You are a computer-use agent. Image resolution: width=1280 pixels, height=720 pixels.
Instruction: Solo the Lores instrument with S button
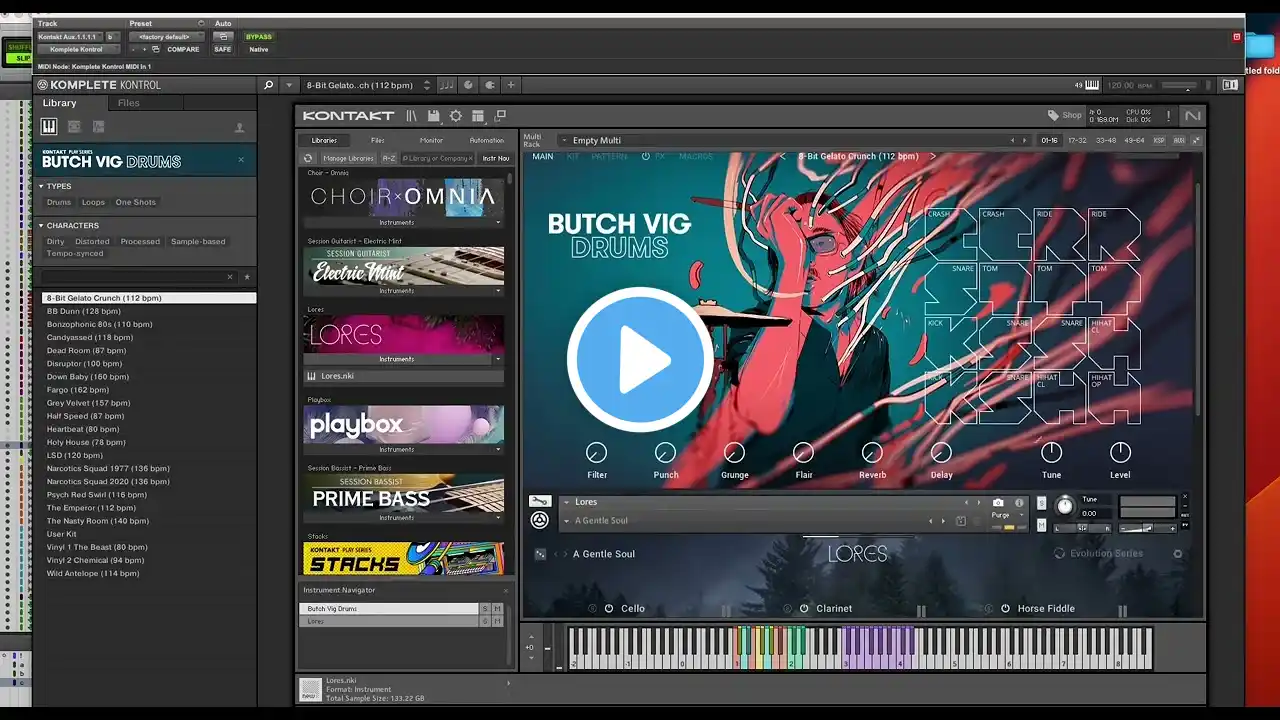coord(1041,503)
